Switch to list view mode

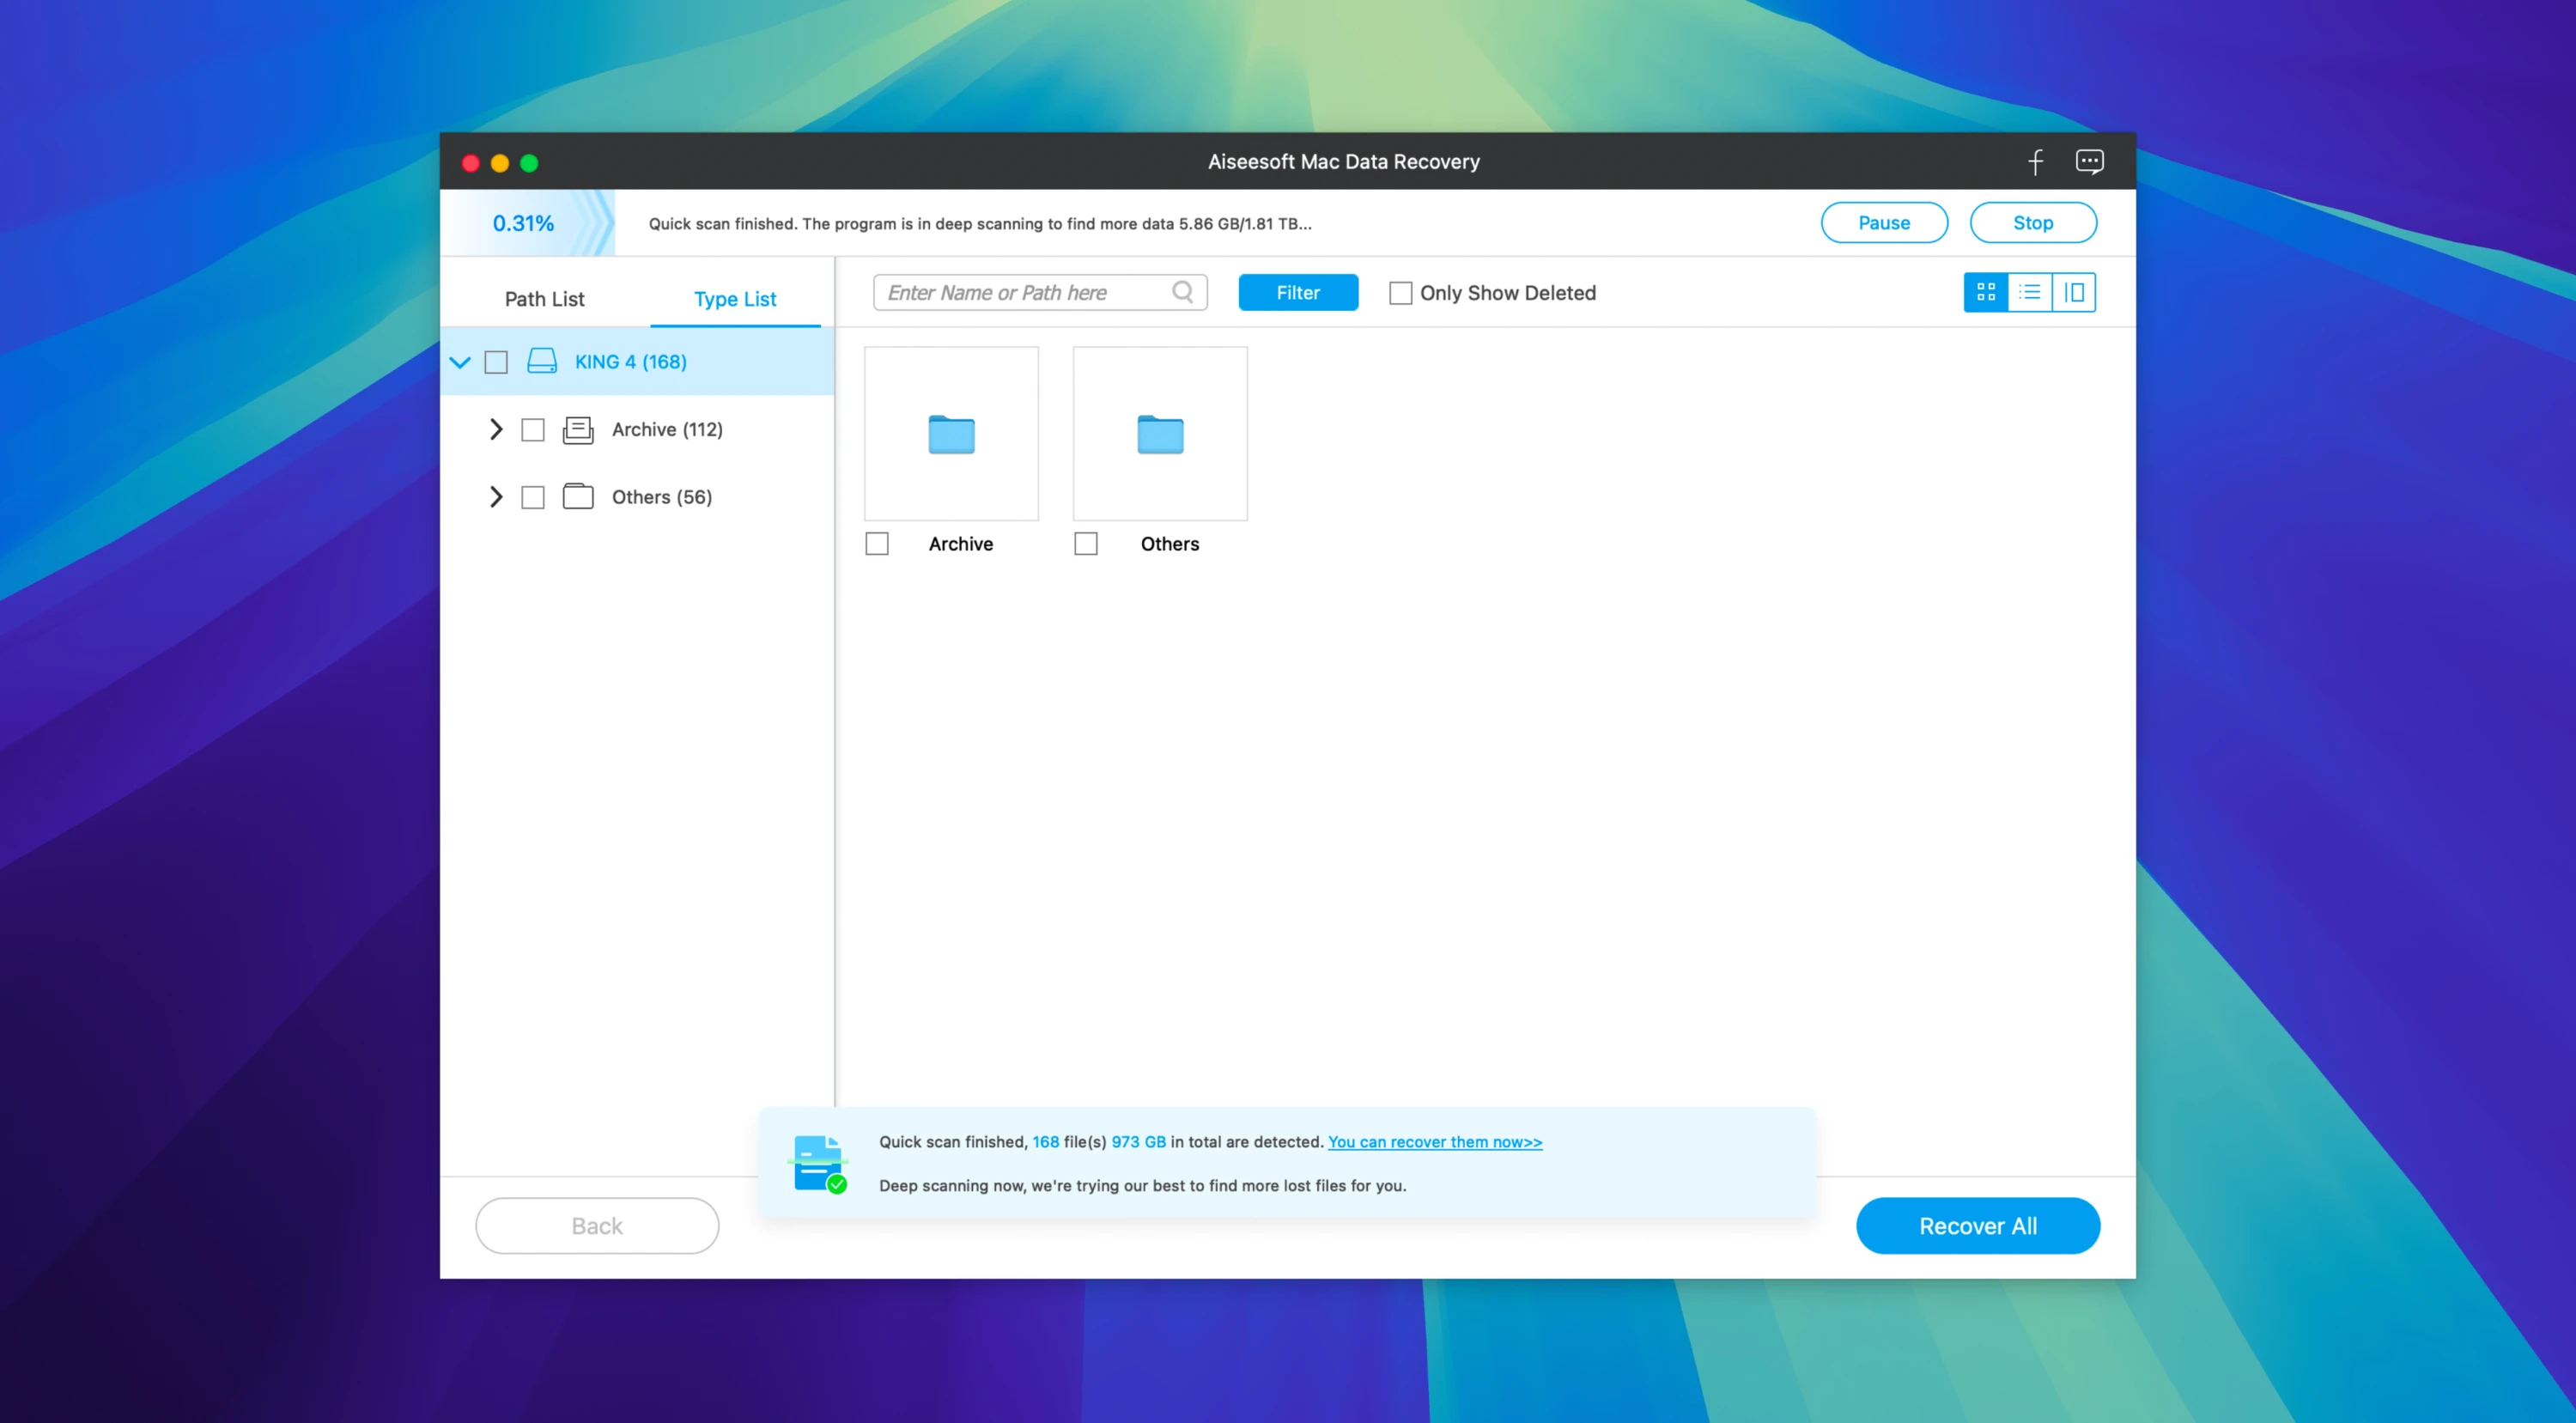2031,292
